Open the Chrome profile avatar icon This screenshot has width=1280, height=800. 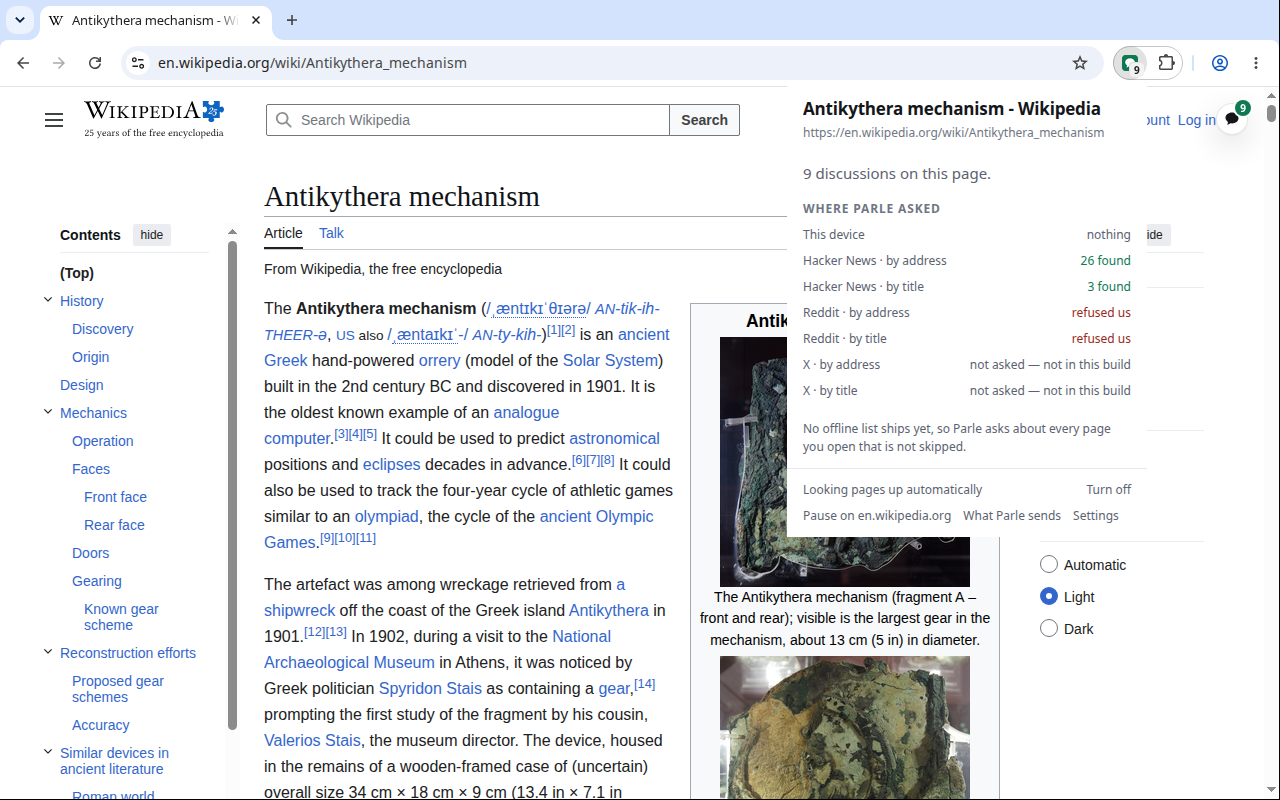click(1220, 63)
